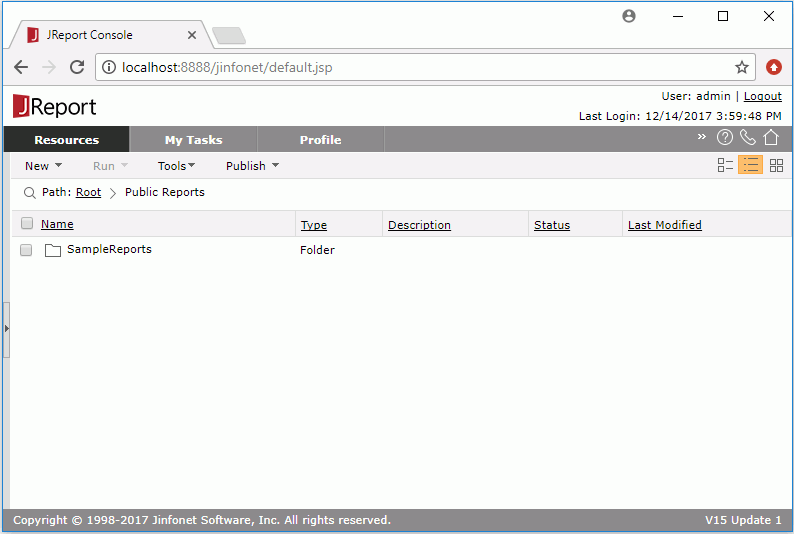Go to home via house icon
794x534 pixels.
point(771,137)
